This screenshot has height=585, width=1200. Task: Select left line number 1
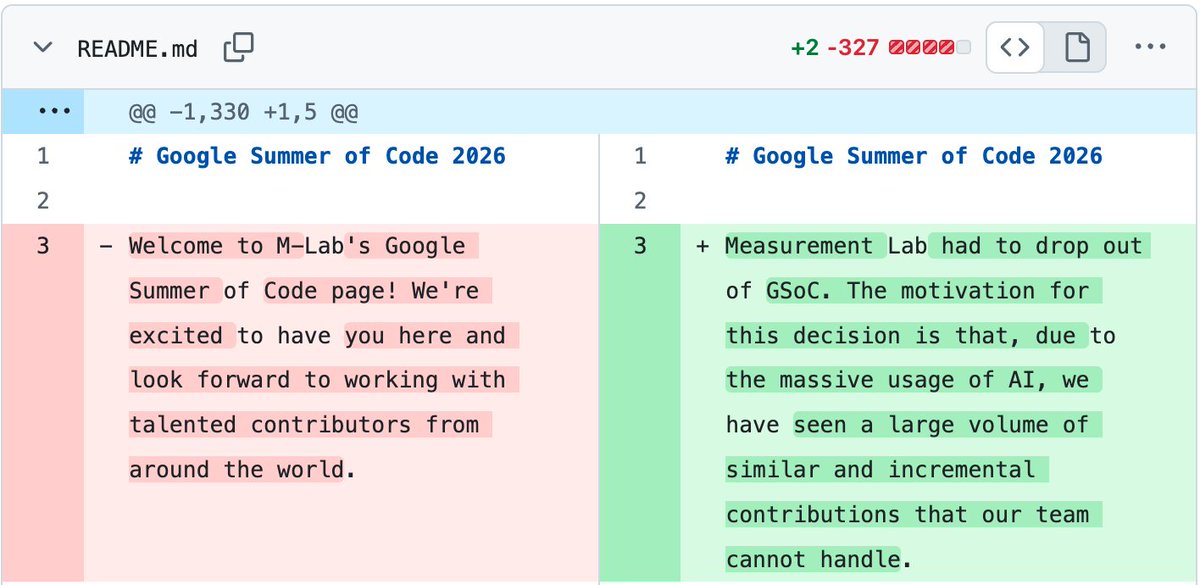[x=42, y=156]
